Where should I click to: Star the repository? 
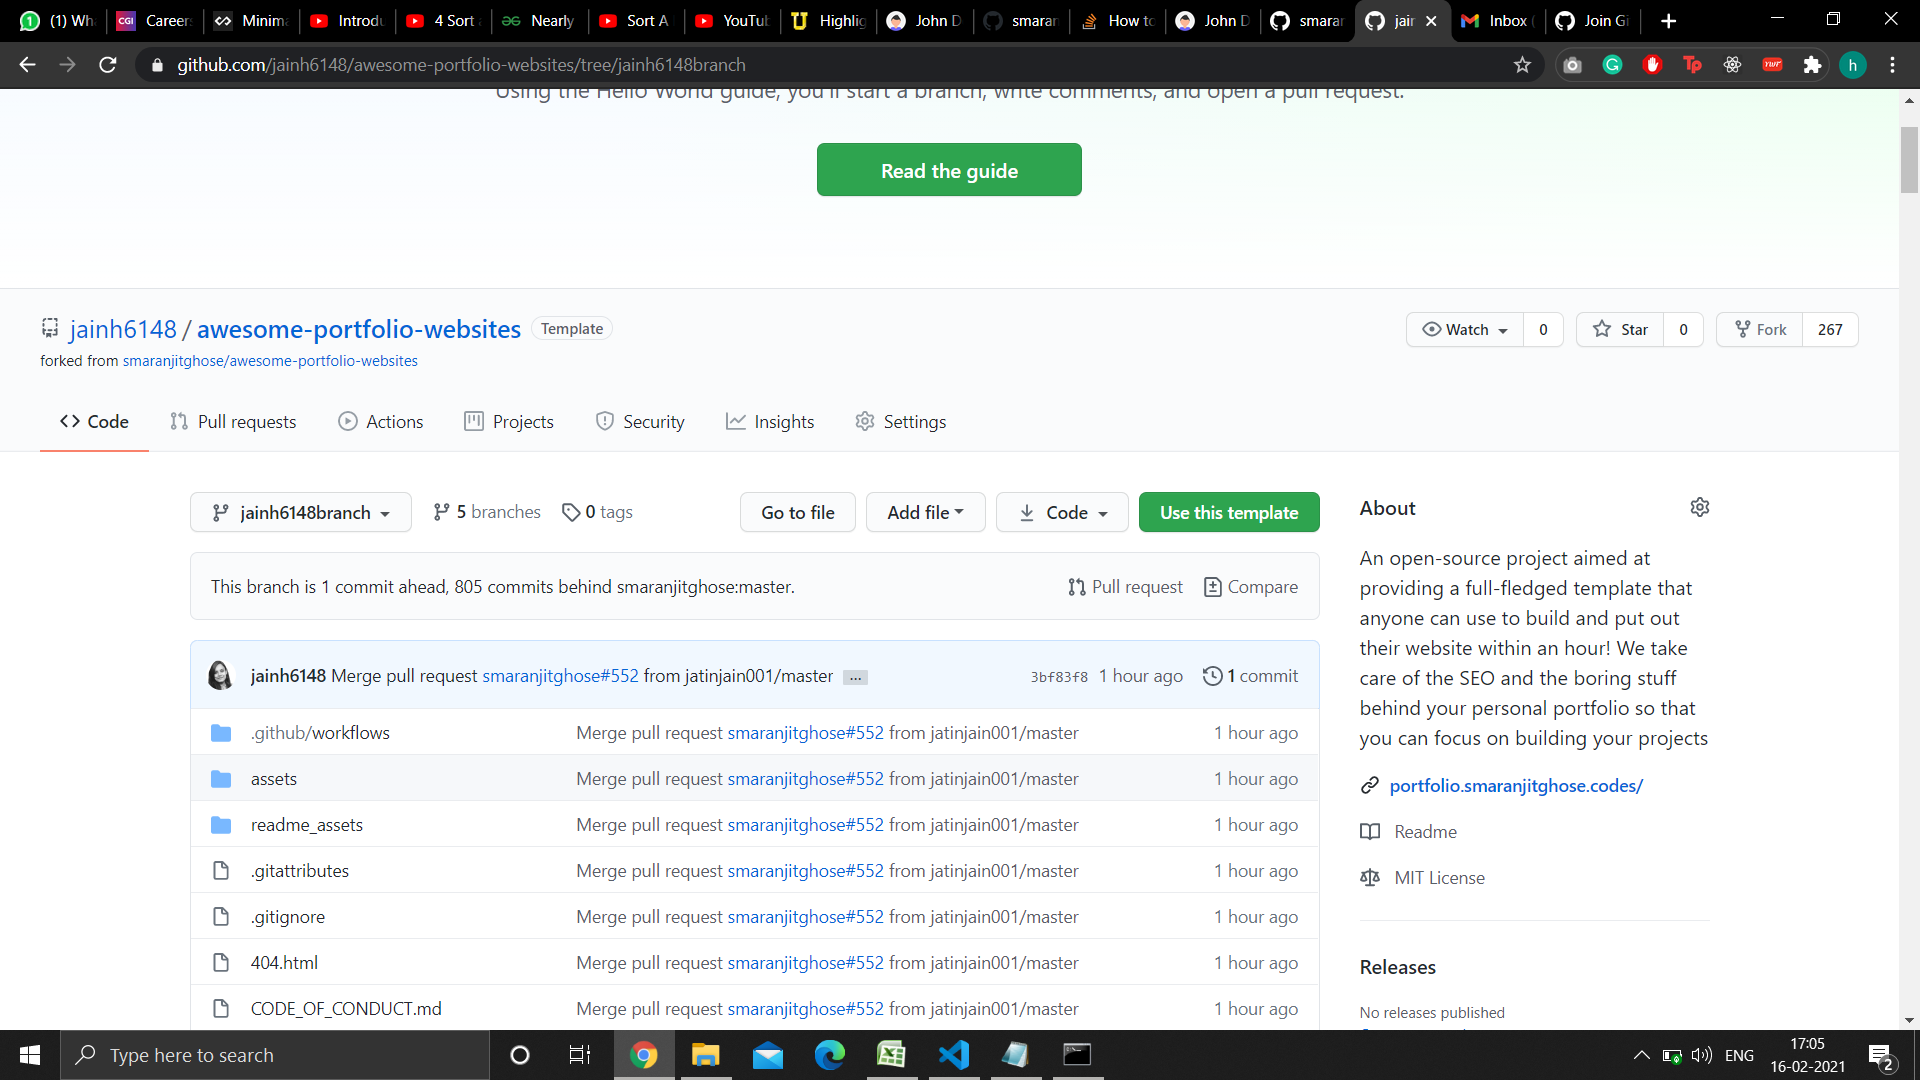point(1619,329)
